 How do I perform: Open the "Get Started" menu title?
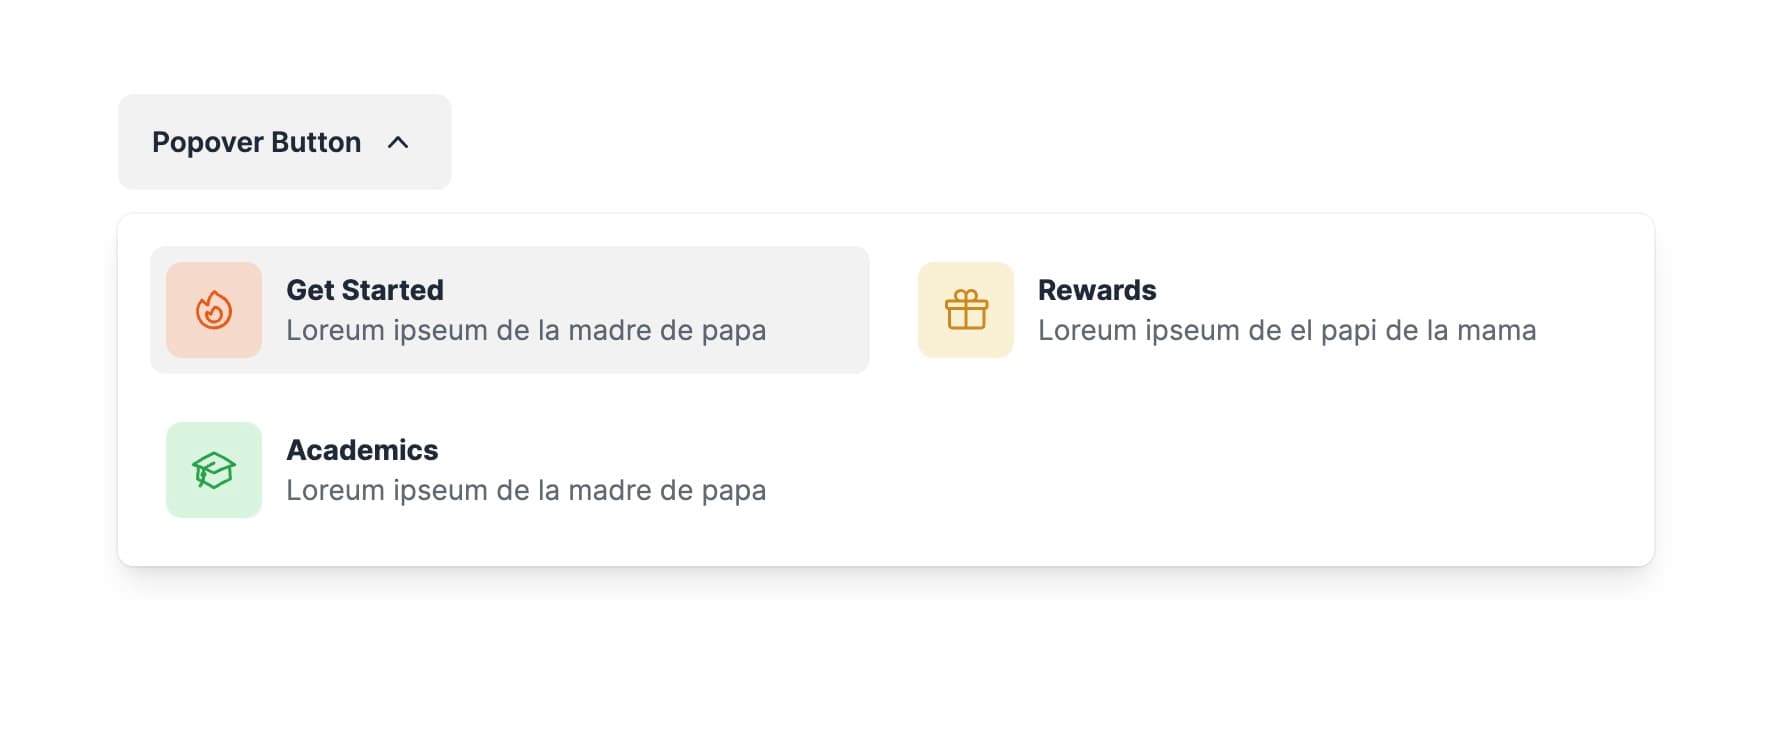pyautogui.click(x=364, y=290)
